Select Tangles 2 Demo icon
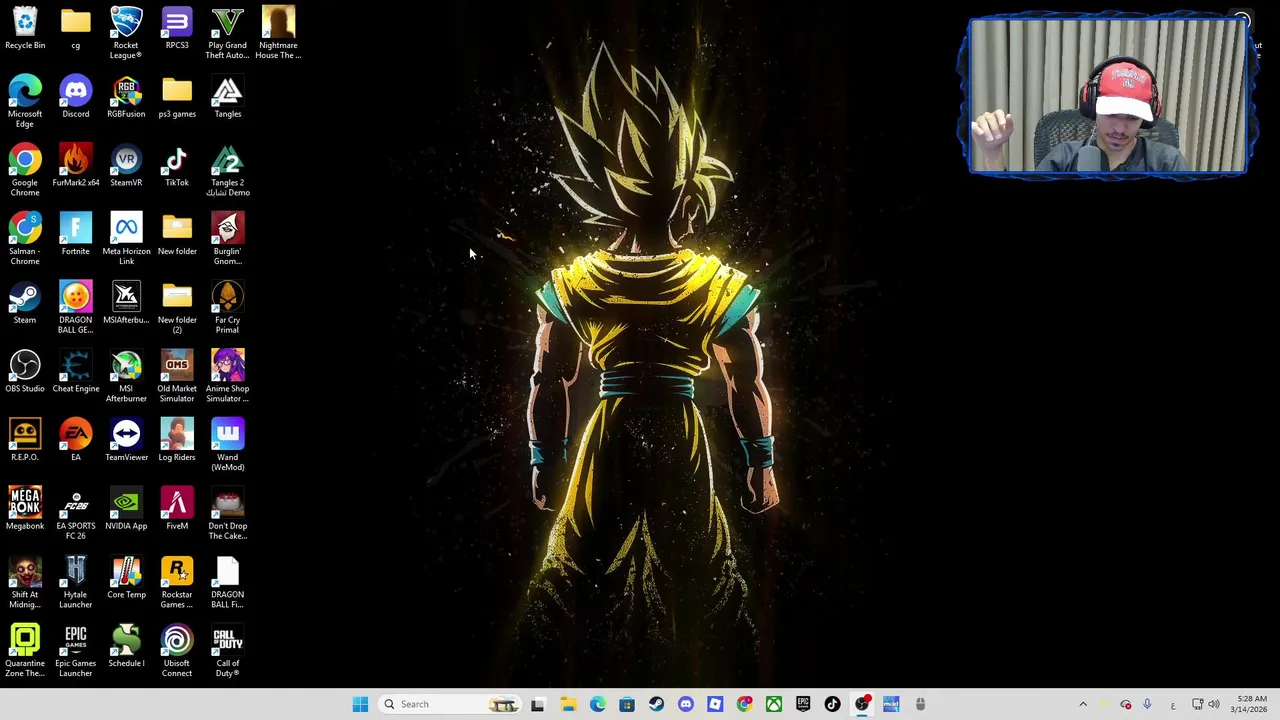This screenshot has width=1280, height=720. (x=227, y=170)
